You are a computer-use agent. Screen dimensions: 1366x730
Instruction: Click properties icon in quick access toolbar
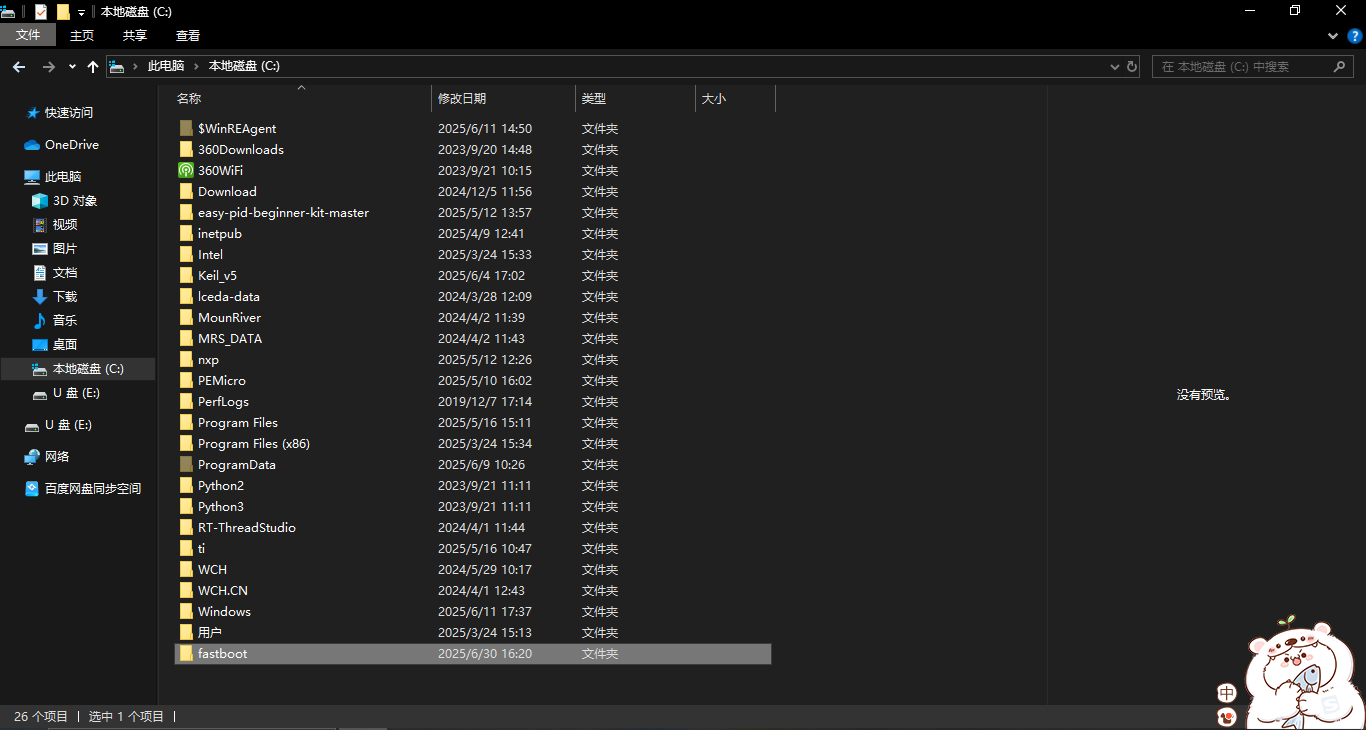pos(41,12)
